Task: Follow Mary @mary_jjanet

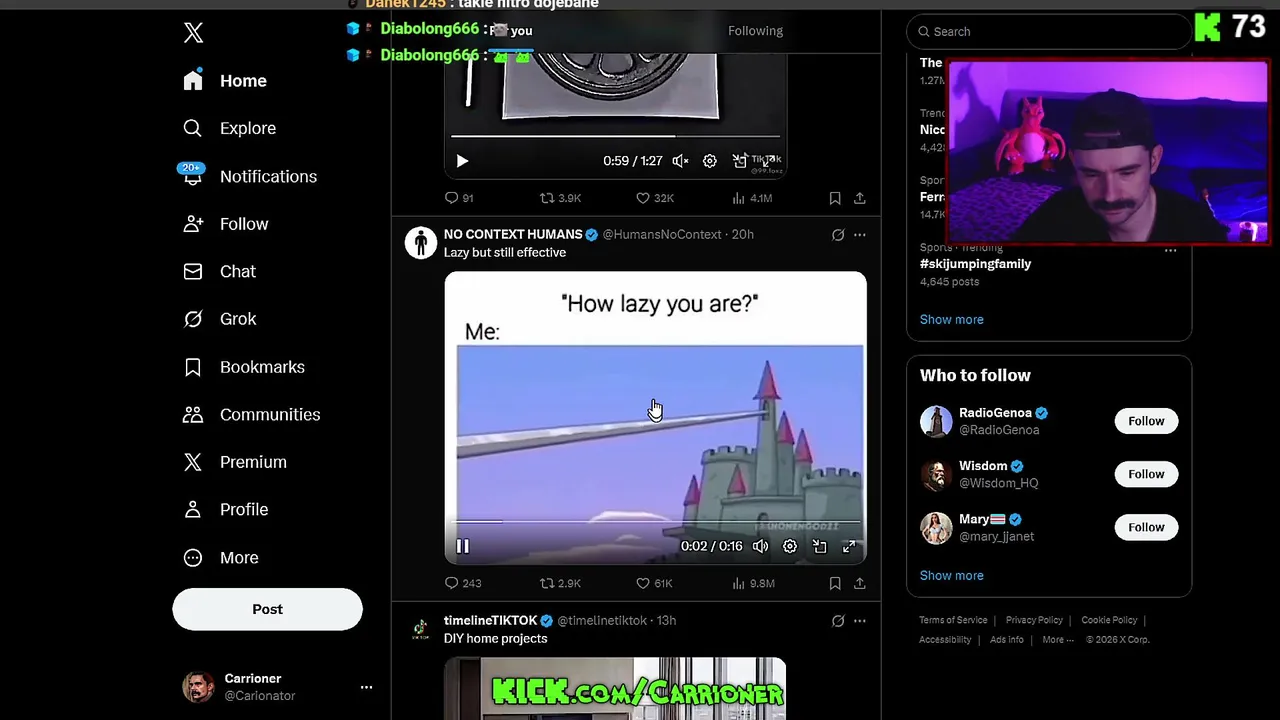Action: (x=1146, y=527)
